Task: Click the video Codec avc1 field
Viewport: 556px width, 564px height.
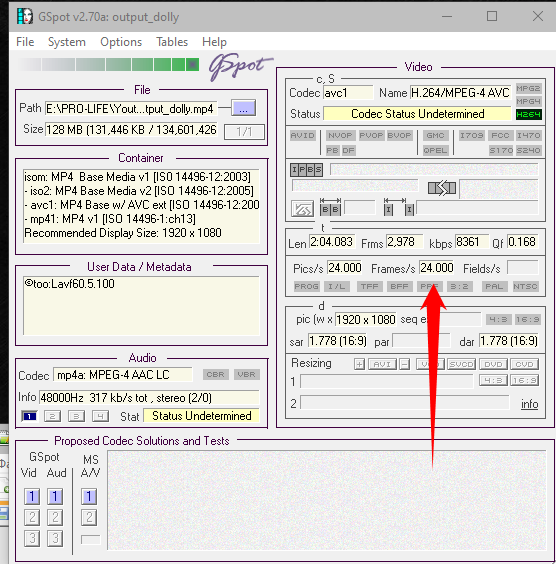Action: click(x=348, y=93)
